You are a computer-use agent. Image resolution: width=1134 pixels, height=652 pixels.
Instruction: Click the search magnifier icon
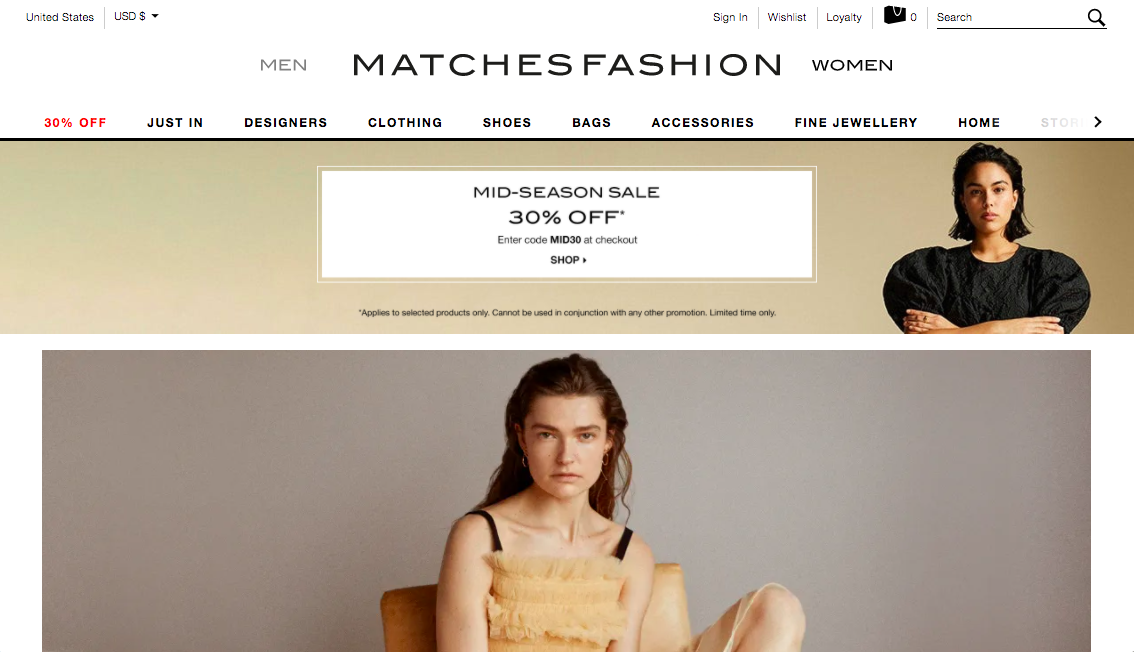1096,17
